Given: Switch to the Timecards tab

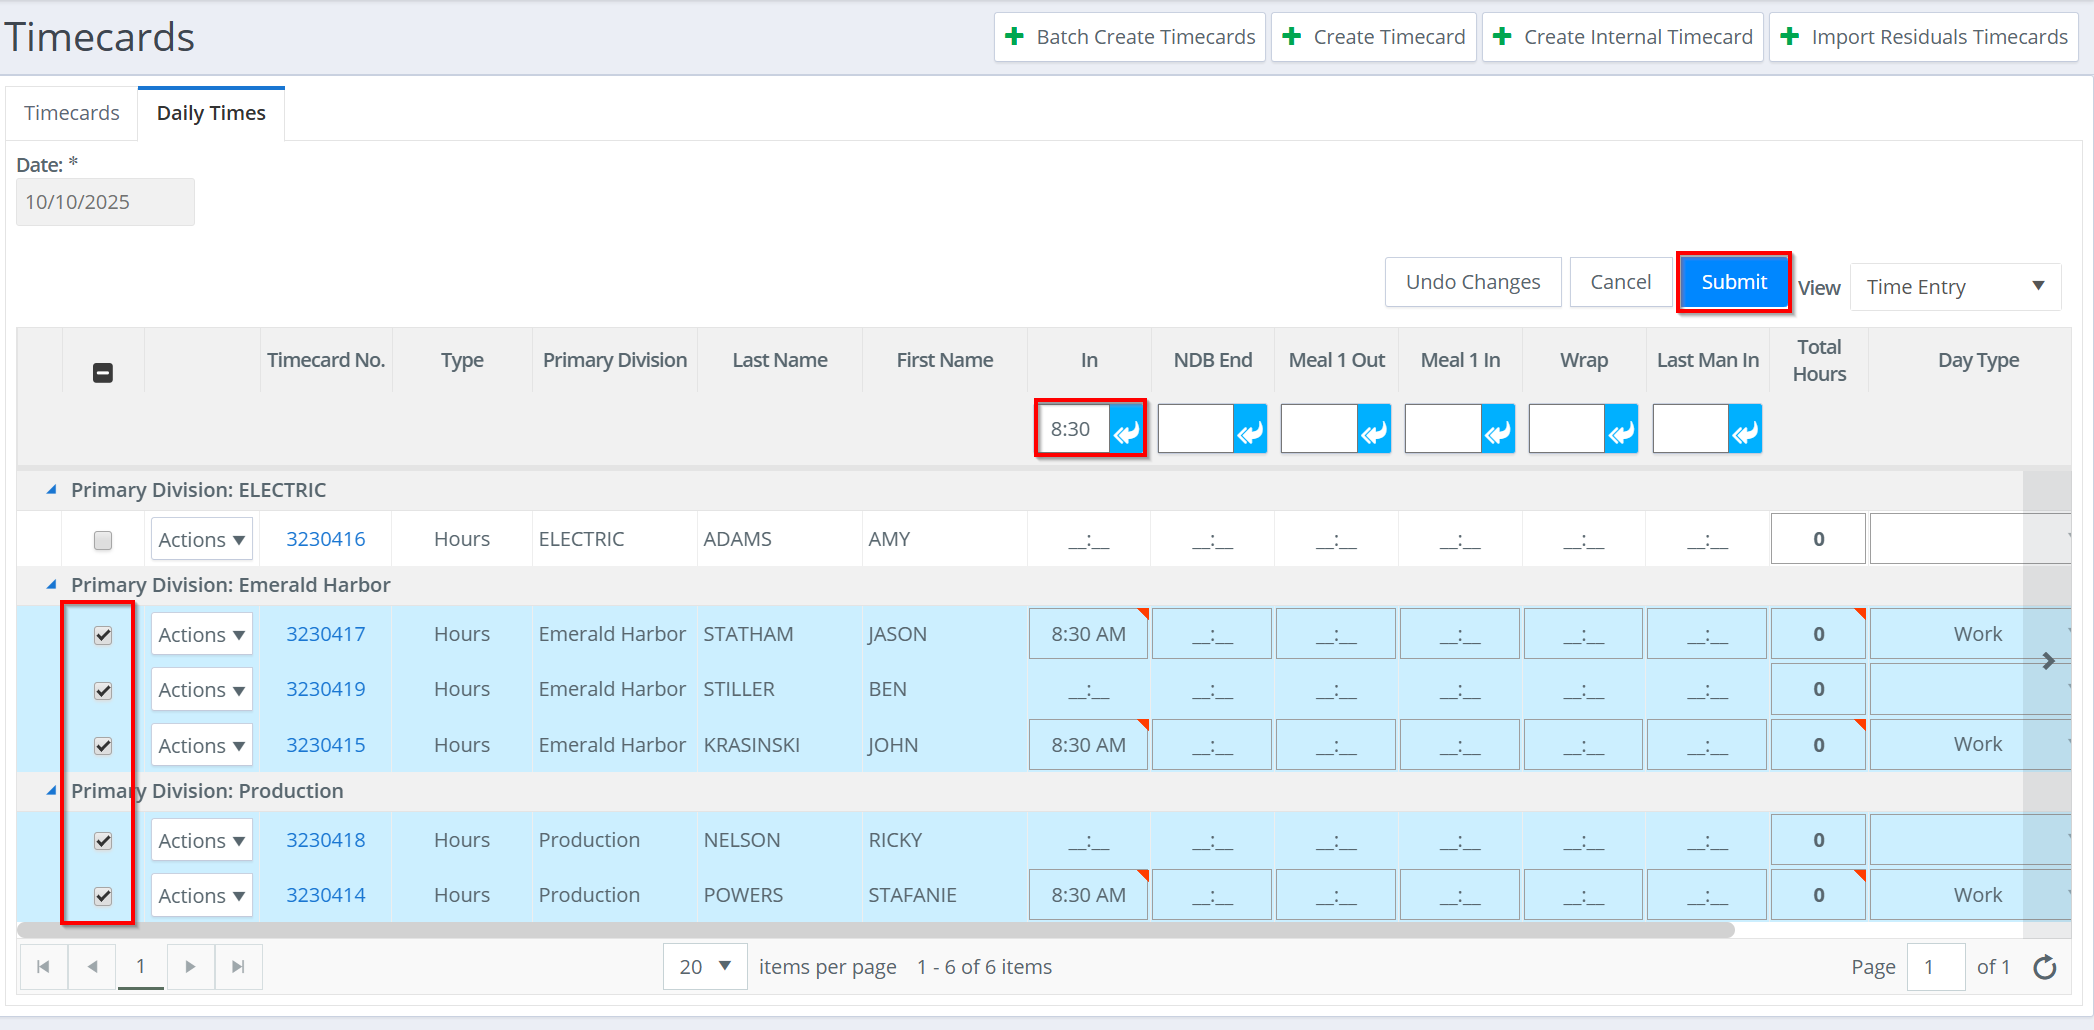Looking at the screenshot, I should pos(72,113).
